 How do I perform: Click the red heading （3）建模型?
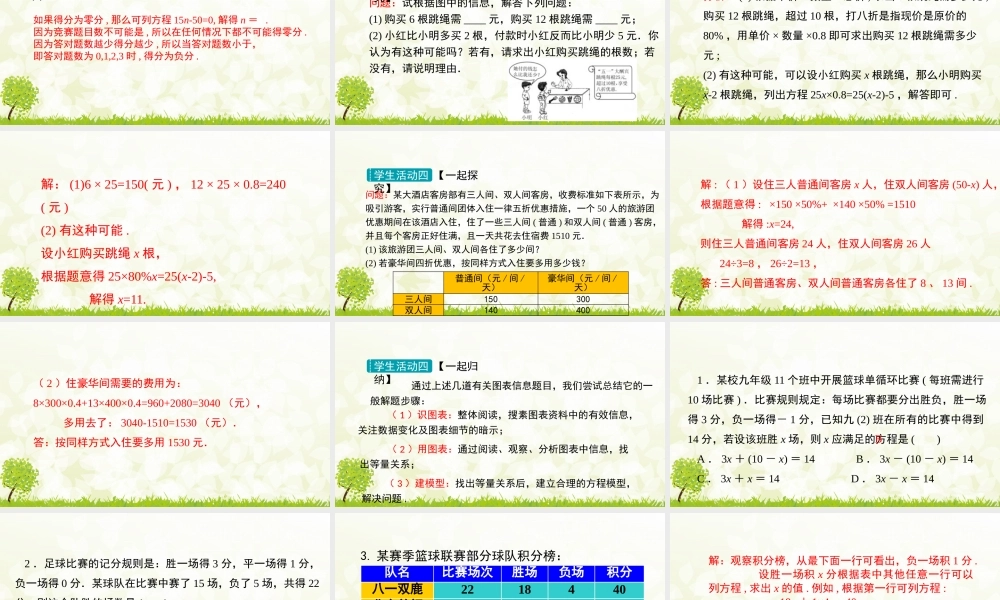click(418, 483)
